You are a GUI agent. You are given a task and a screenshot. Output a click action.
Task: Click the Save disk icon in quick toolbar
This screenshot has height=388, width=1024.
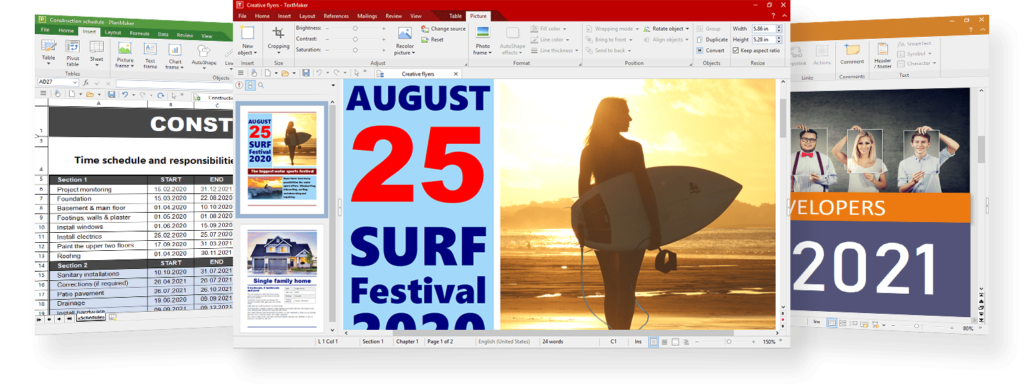[x=305, y=73]
